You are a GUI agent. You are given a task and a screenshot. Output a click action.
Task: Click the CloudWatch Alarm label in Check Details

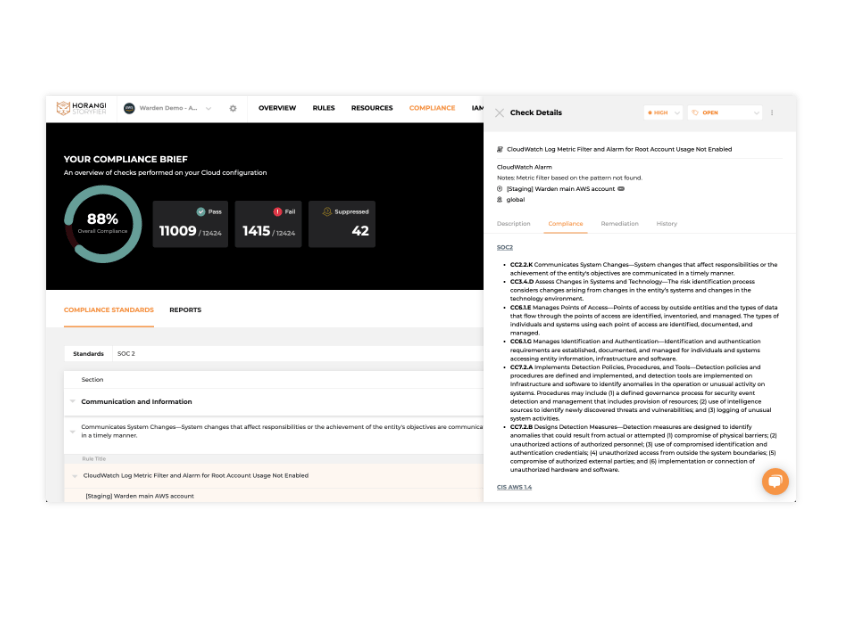525,168
